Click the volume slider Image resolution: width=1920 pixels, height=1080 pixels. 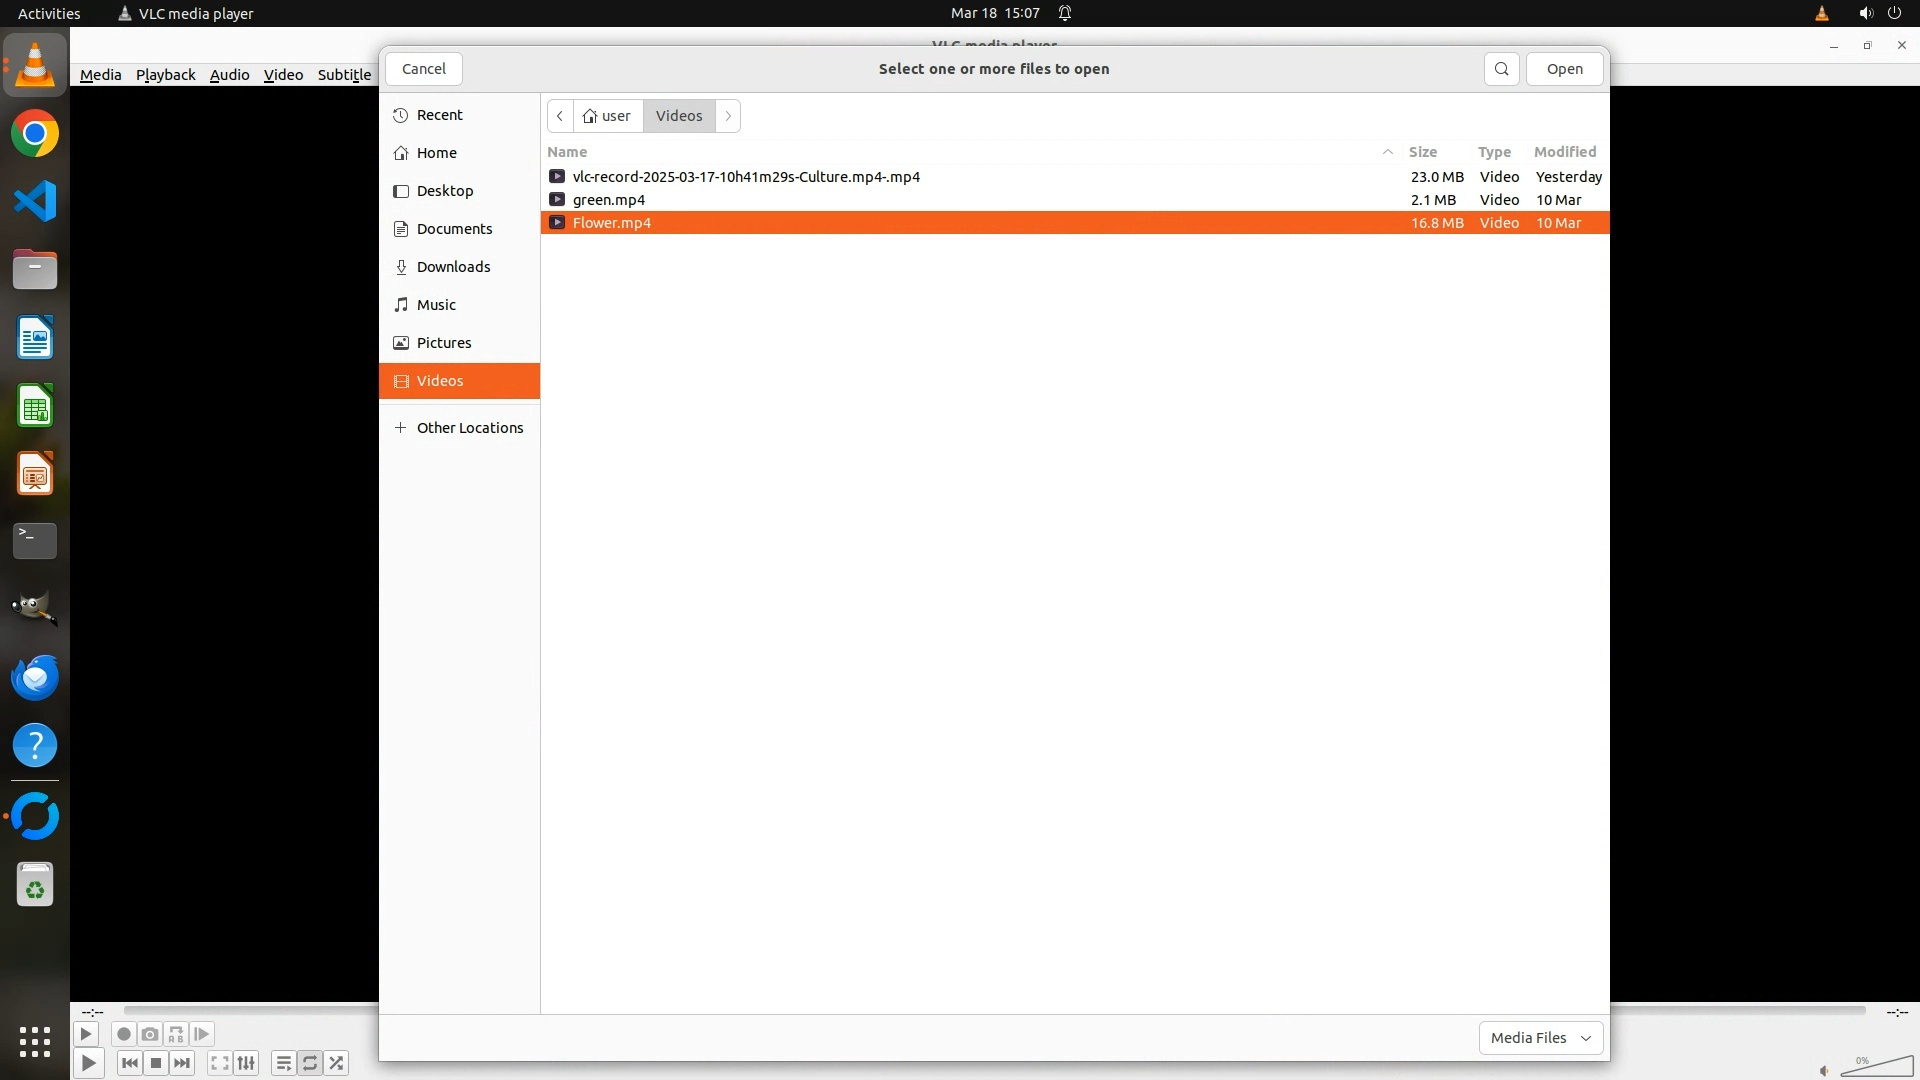[x=1876, y=1068]
